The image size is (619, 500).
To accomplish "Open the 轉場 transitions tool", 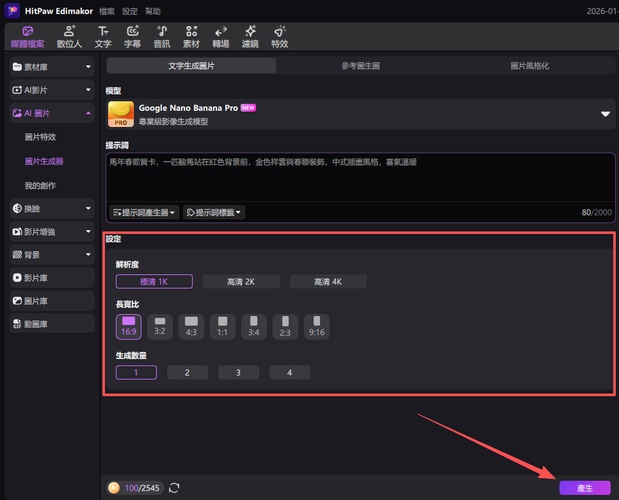I will click(x=221, y=37).
